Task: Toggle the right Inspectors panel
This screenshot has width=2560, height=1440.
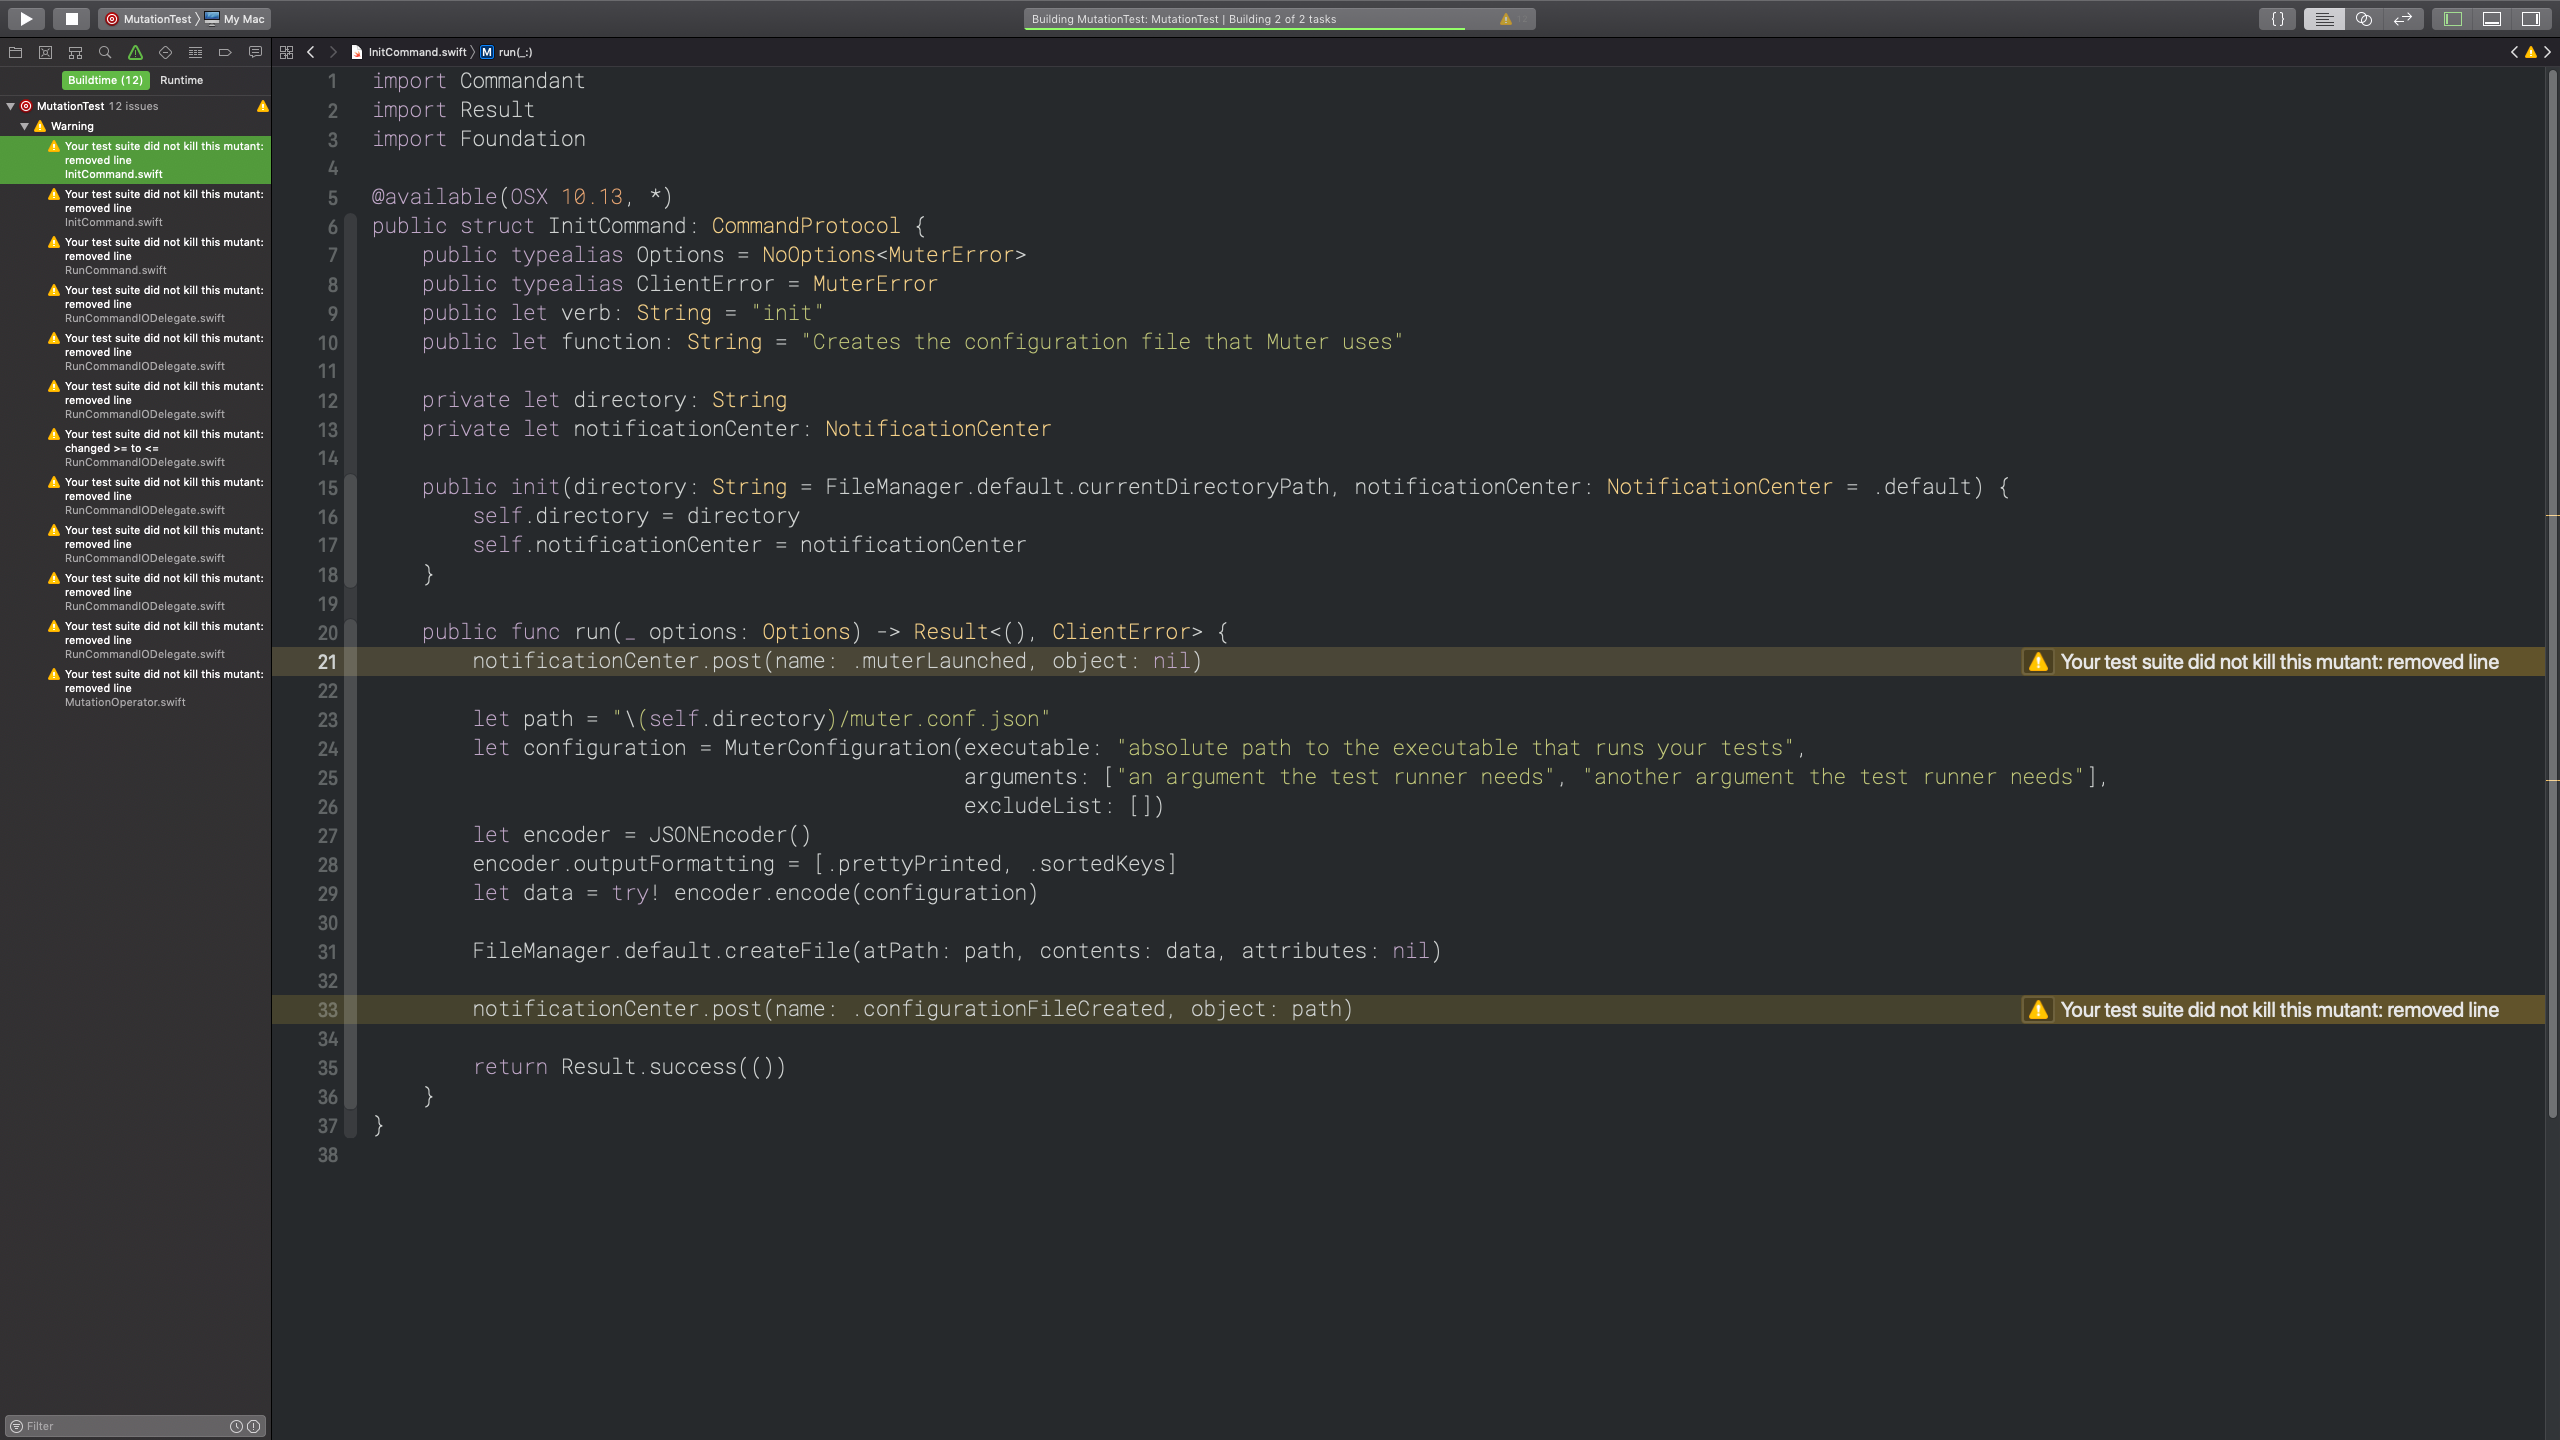Action: tap(2531, 19)
